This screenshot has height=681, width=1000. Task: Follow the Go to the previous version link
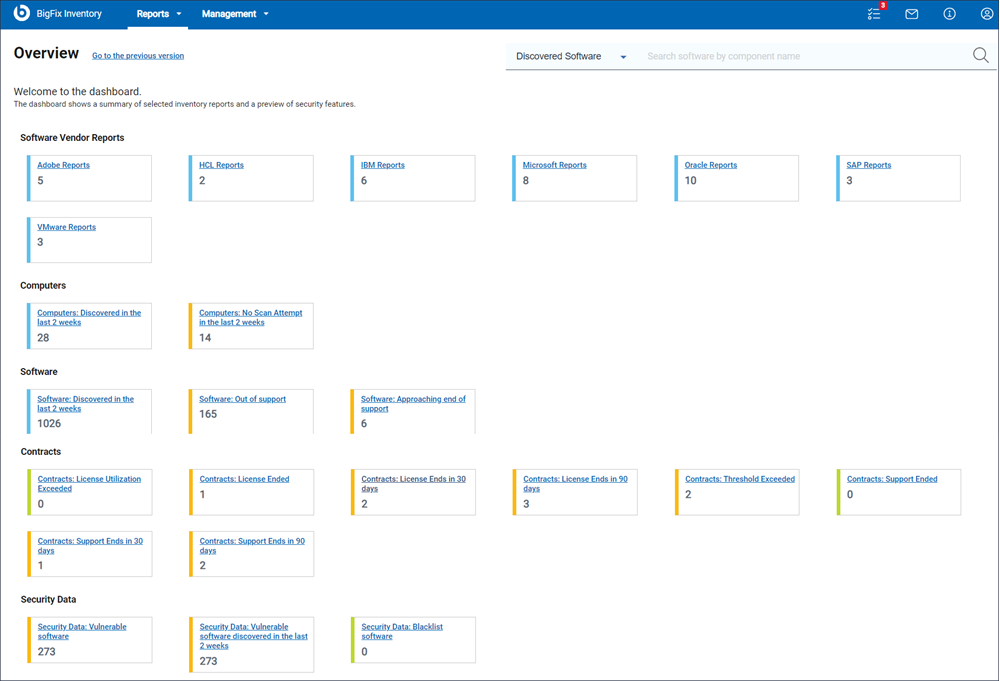click(x=138, y=56)
